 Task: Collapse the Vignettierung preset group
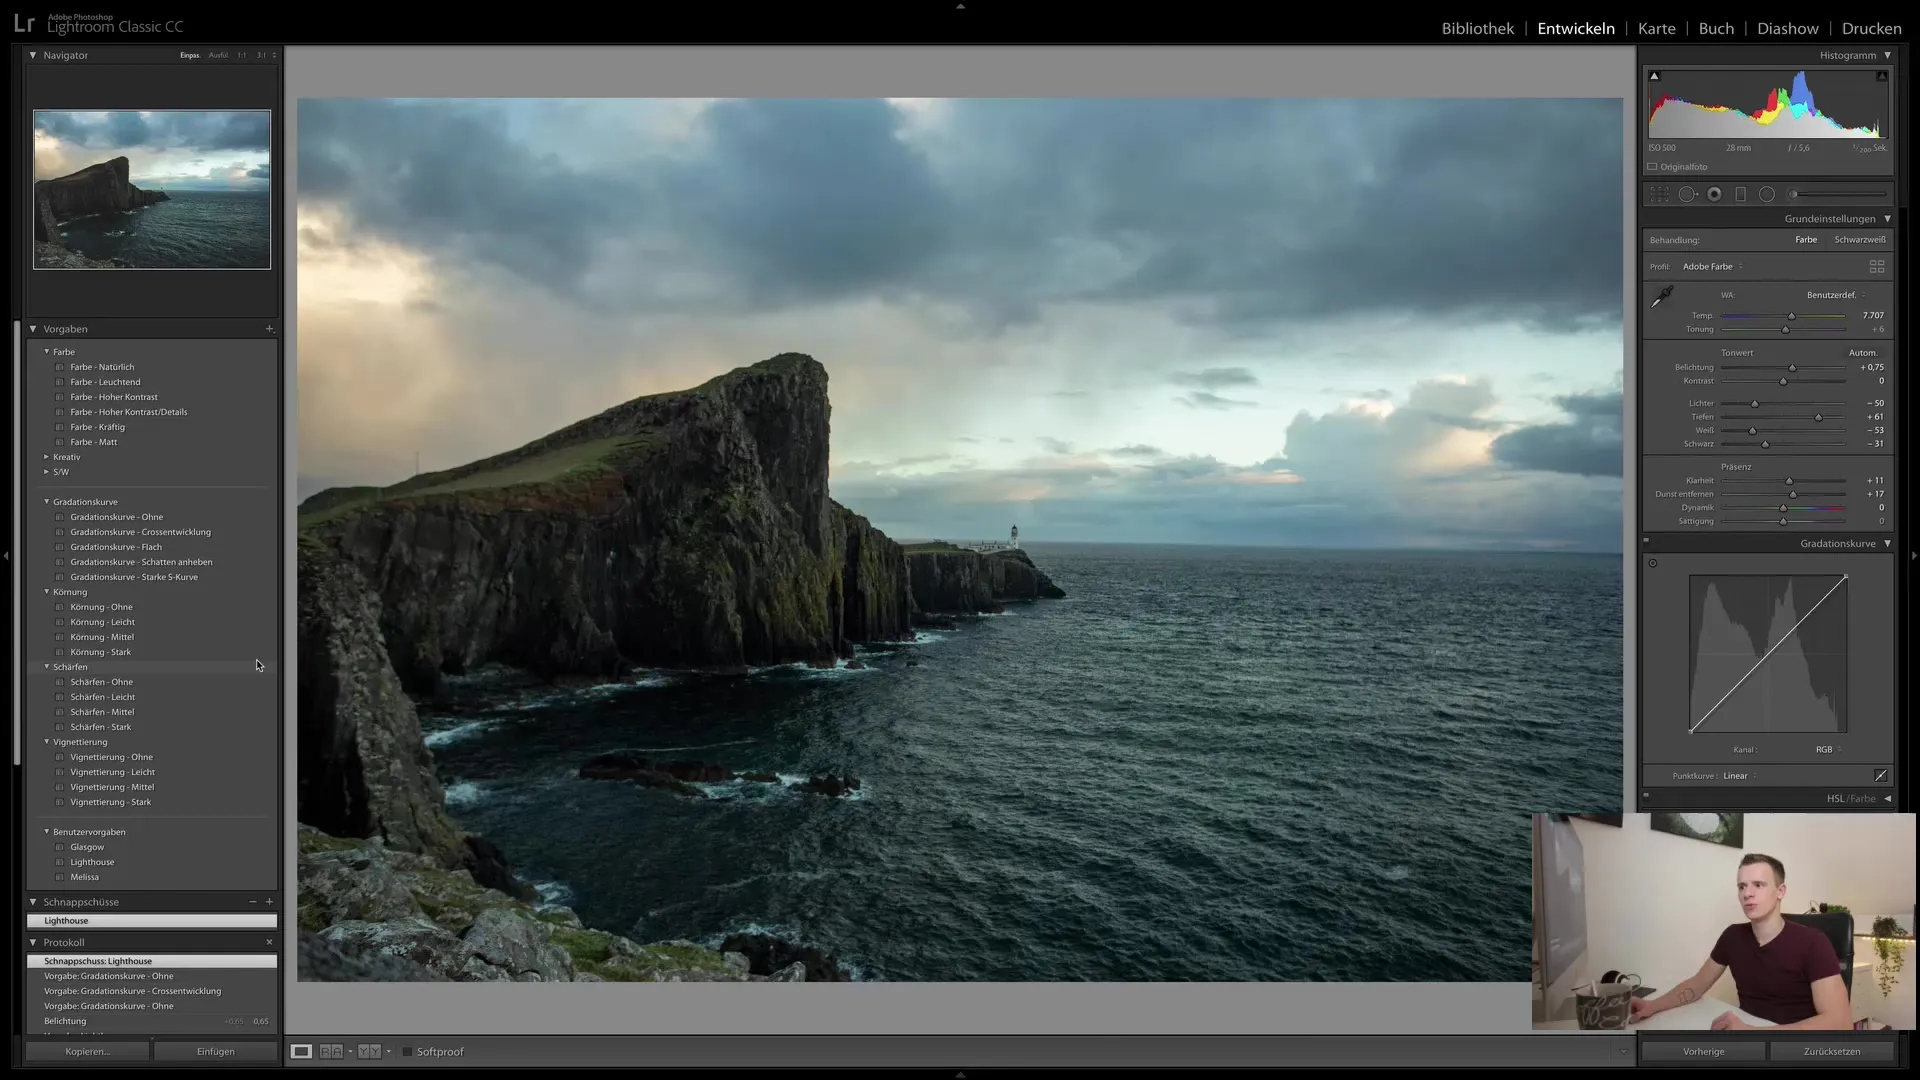click(46, 741)
